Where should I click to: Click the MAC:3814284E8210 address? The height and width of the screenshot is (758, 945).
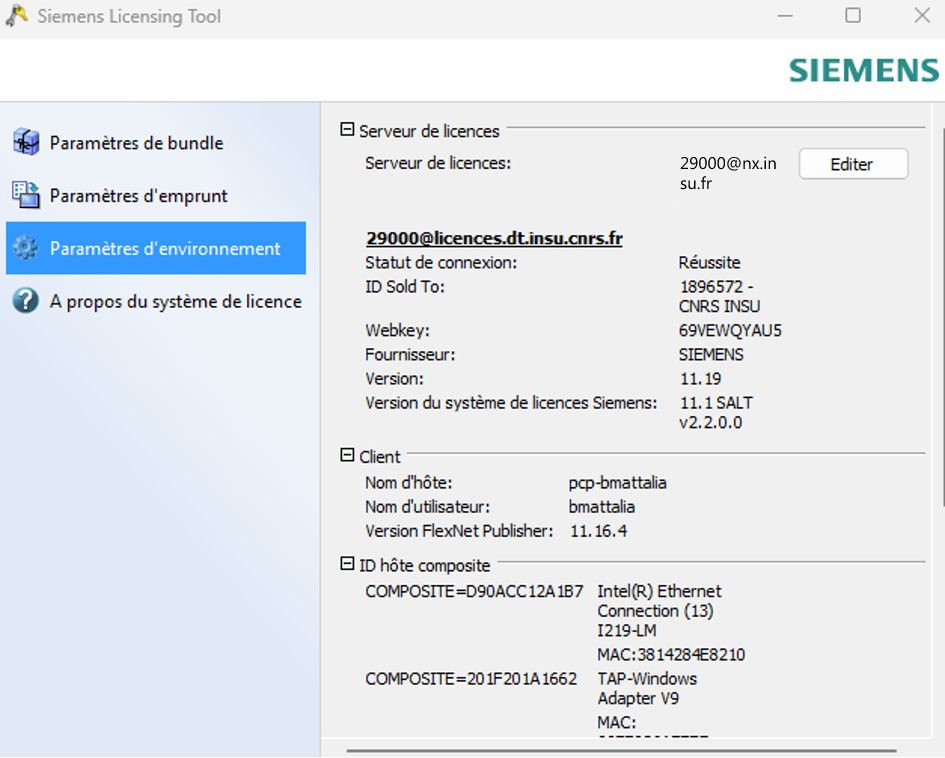pos(671,654)
